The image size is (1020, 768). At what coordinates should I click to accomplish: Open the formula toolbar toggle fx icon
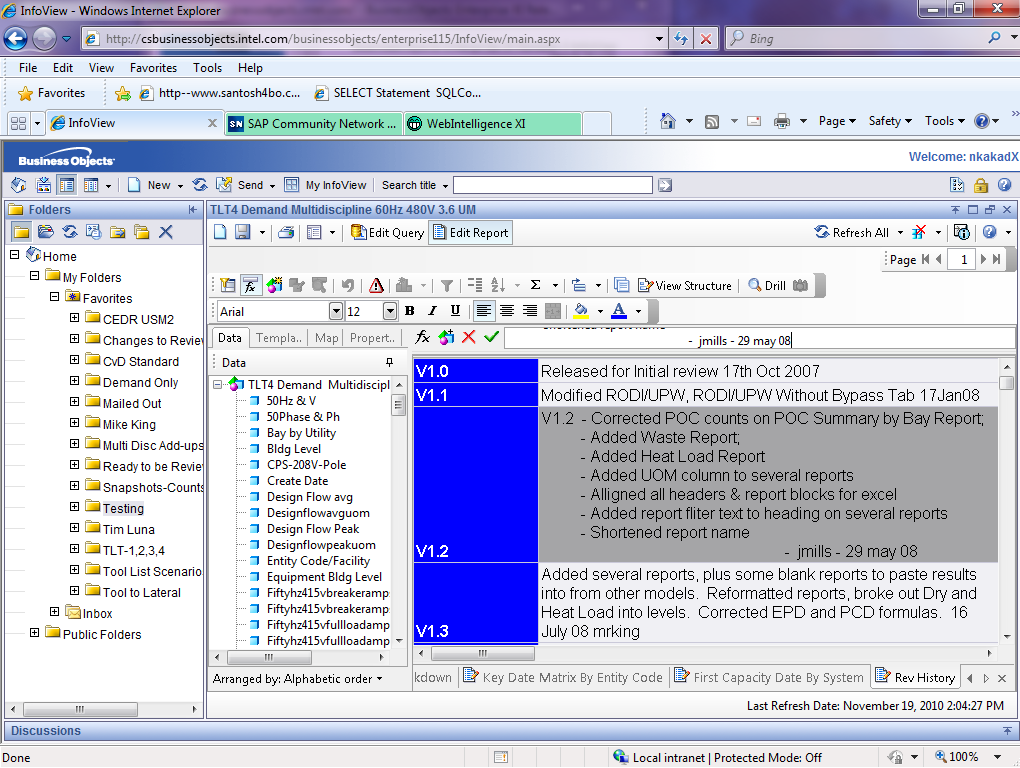pos(250,285)
